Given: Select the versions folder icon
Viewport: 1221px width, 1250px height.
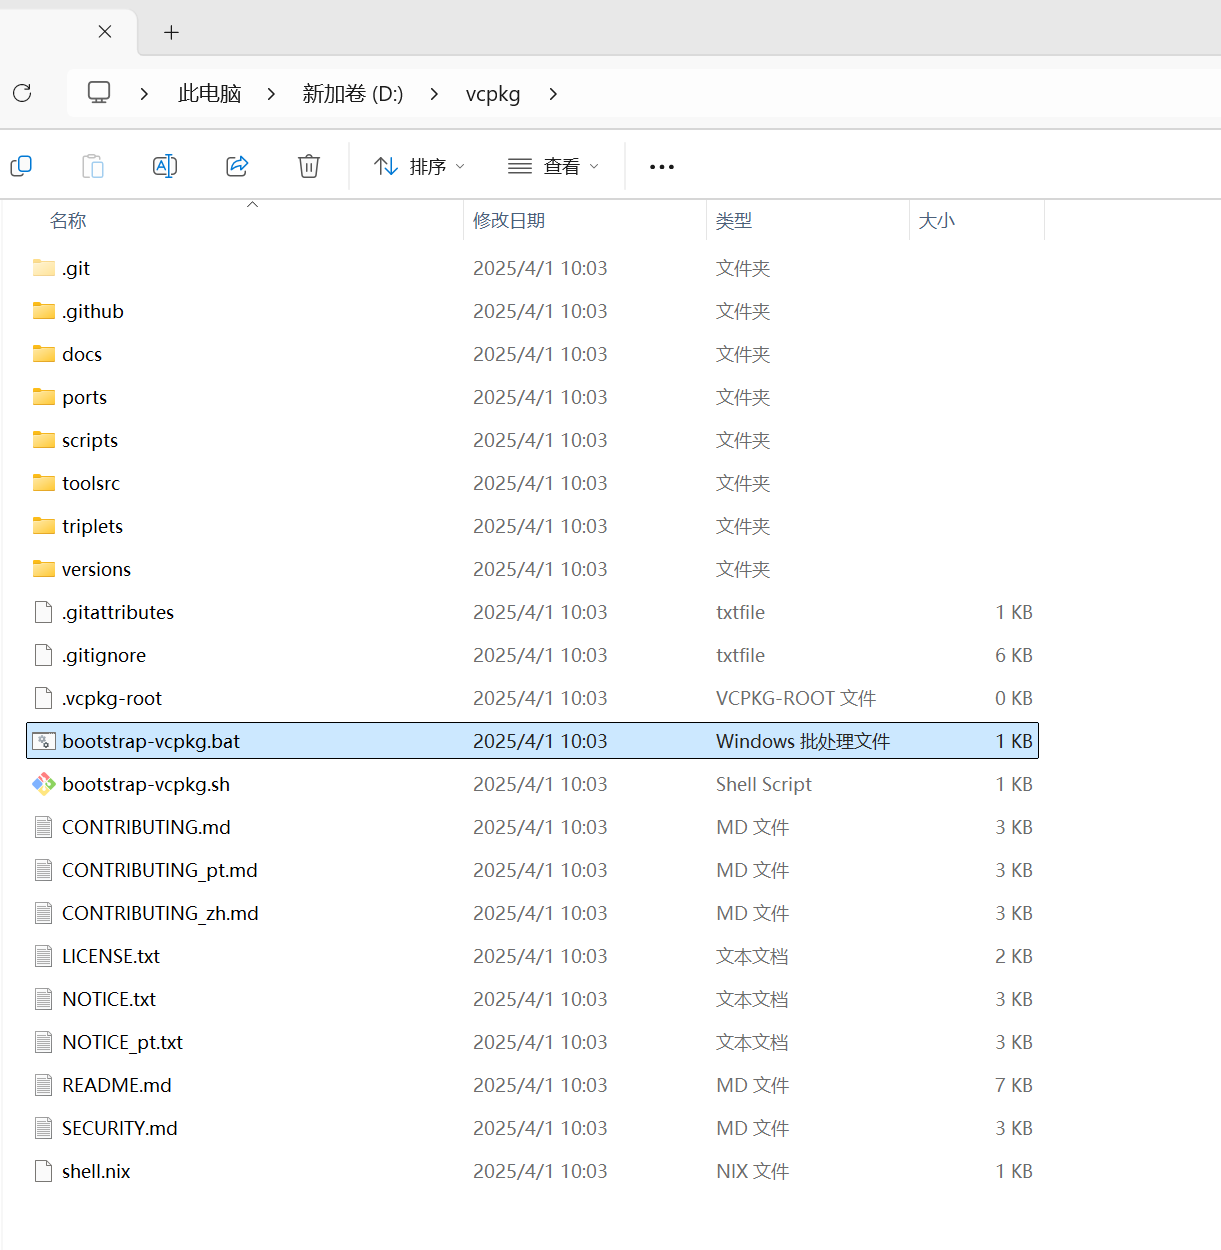Looking at the screenshot, I should 44,568.
